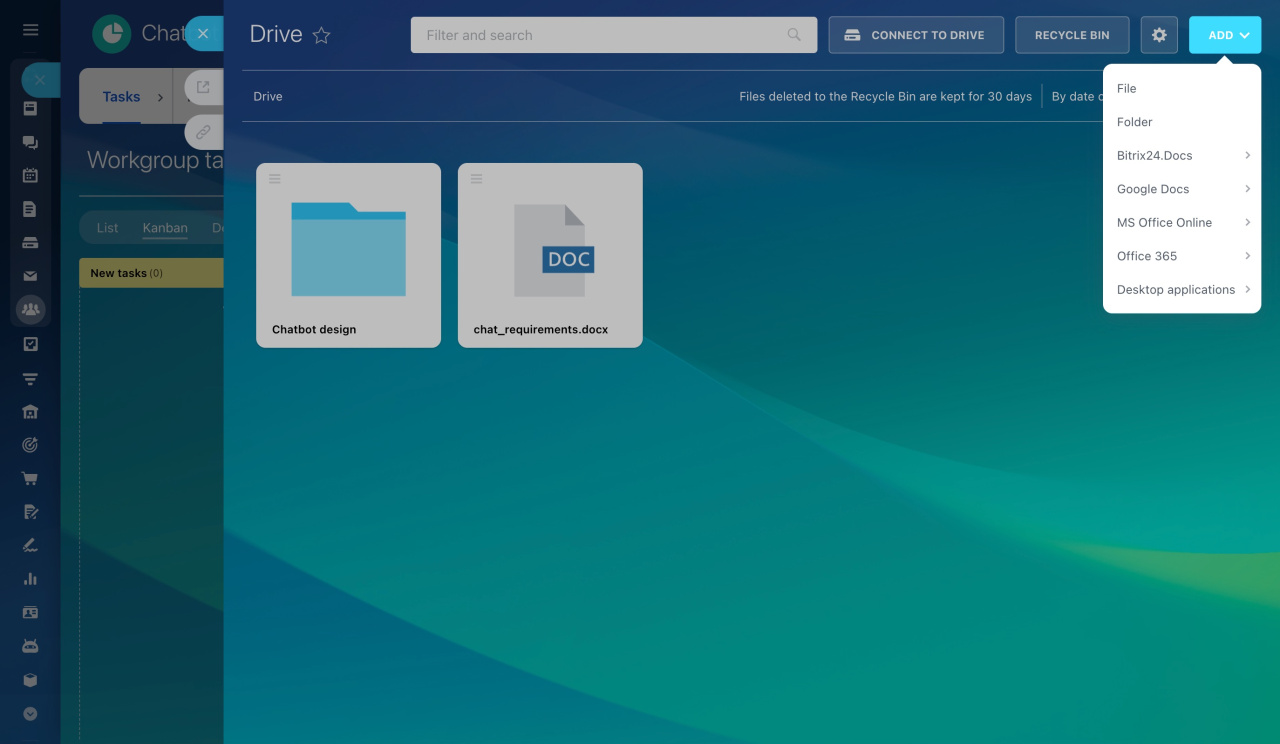Close the Drive slider panel
The width and height of the screenshot is (1280, 744).
203,34
